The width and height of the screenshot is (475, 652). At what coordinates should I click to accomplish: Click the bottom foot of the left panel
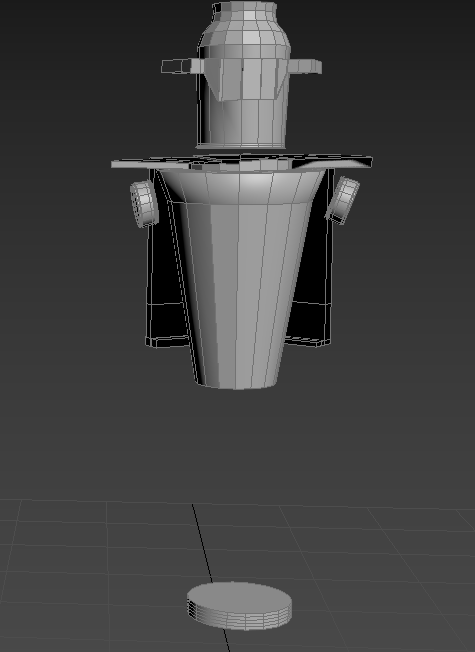[x=166, y=341]
